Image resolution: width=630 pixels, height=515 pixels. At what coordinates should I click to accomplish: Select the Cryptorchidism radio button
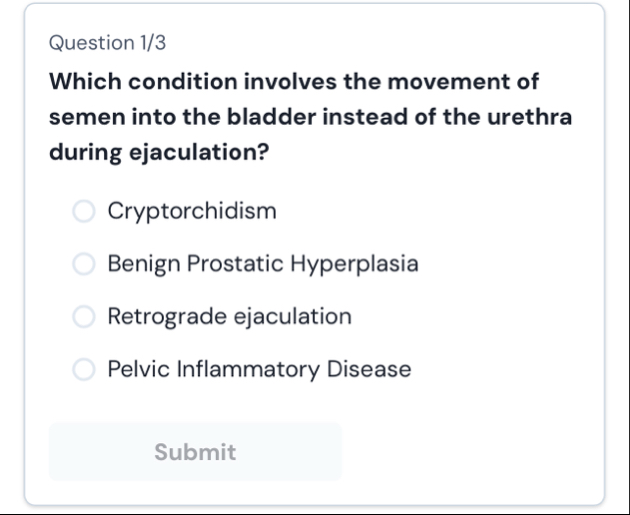85,212
